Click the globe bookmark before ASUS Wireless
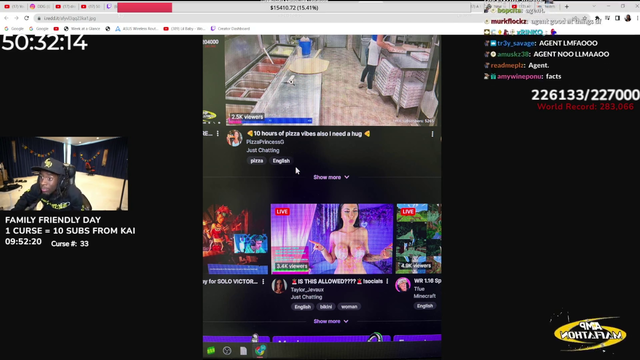This screenshot has height=360, width=640. click(108, 29)
